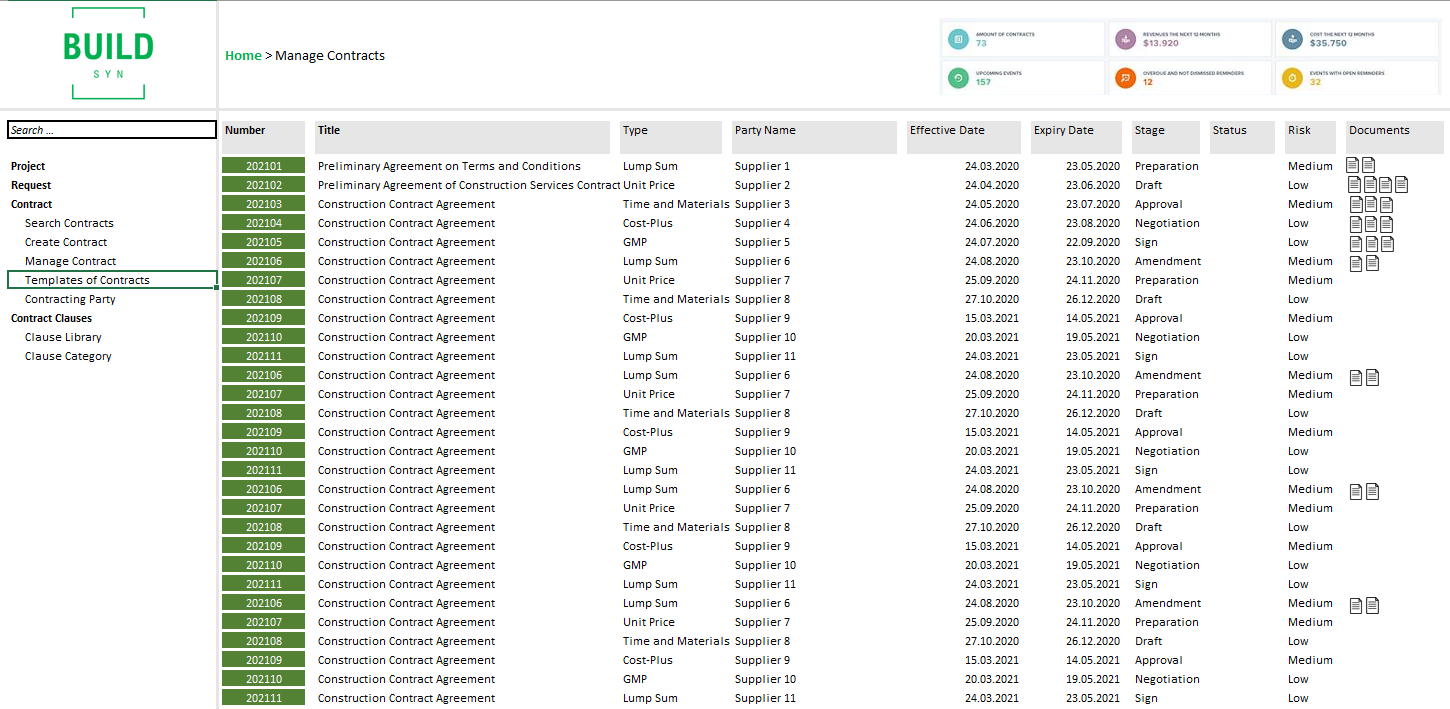
Task: Open the Upcoming Events green icon
Action: click(958, 78)
